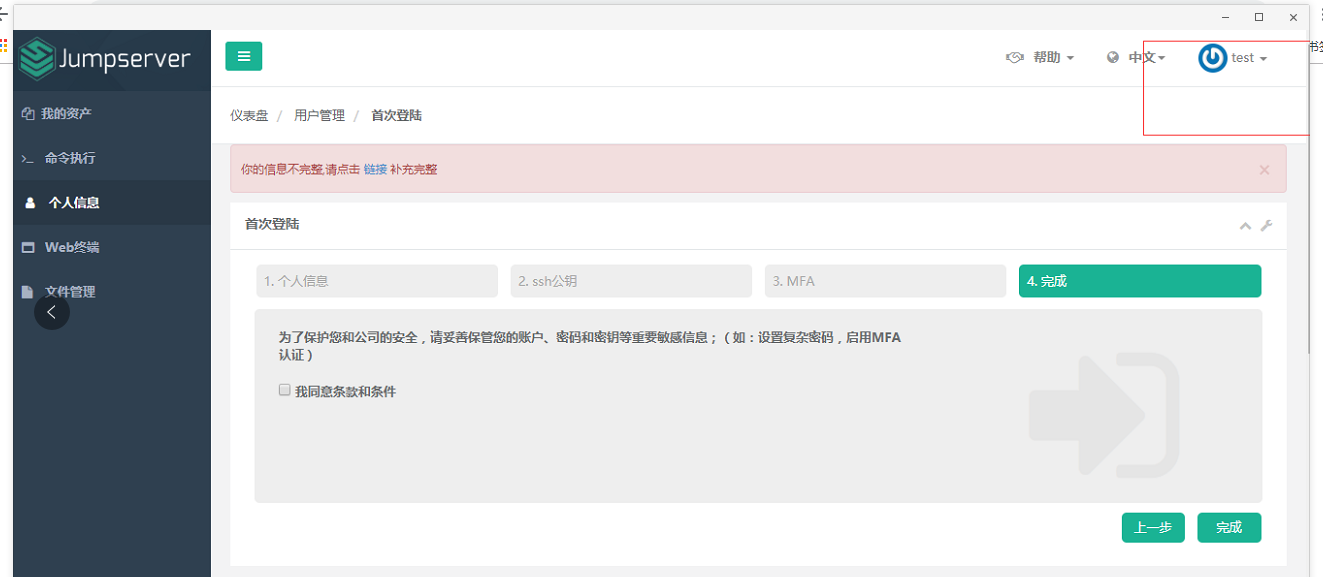Click the globe icon beside 中文
1323x577 pixels.
pos(1112,57)
